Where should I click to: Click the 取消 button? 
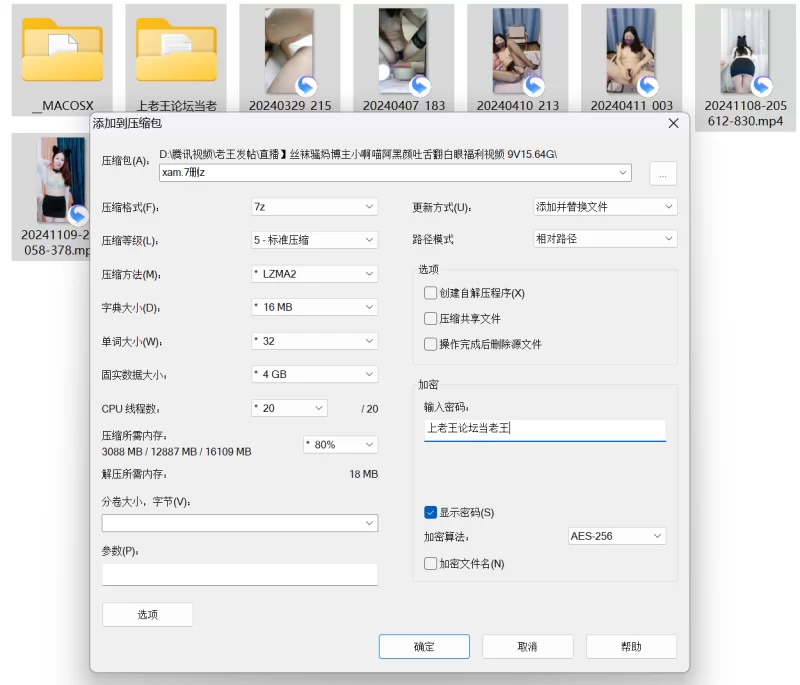(527, 647)
